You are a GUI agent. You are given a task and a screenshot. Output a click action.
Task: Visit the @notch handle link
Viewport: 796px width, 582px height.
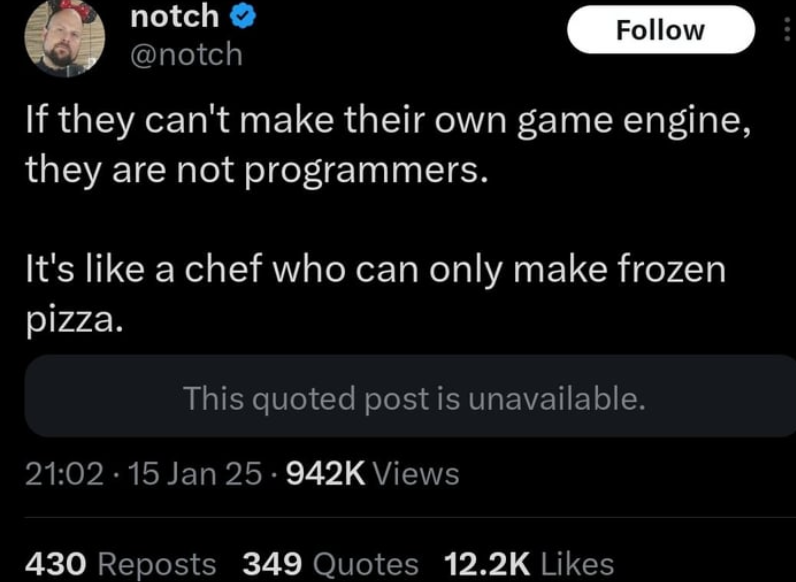pyautogui.click(x=186, y=54)
